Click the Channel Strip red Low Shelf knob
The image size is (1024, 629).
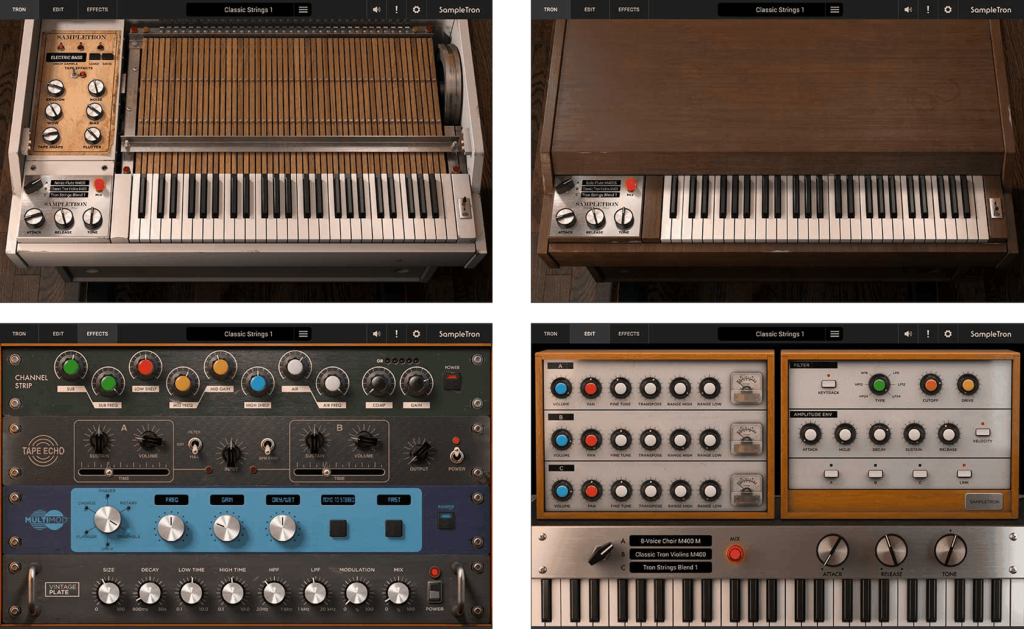[x=145, y=367]
